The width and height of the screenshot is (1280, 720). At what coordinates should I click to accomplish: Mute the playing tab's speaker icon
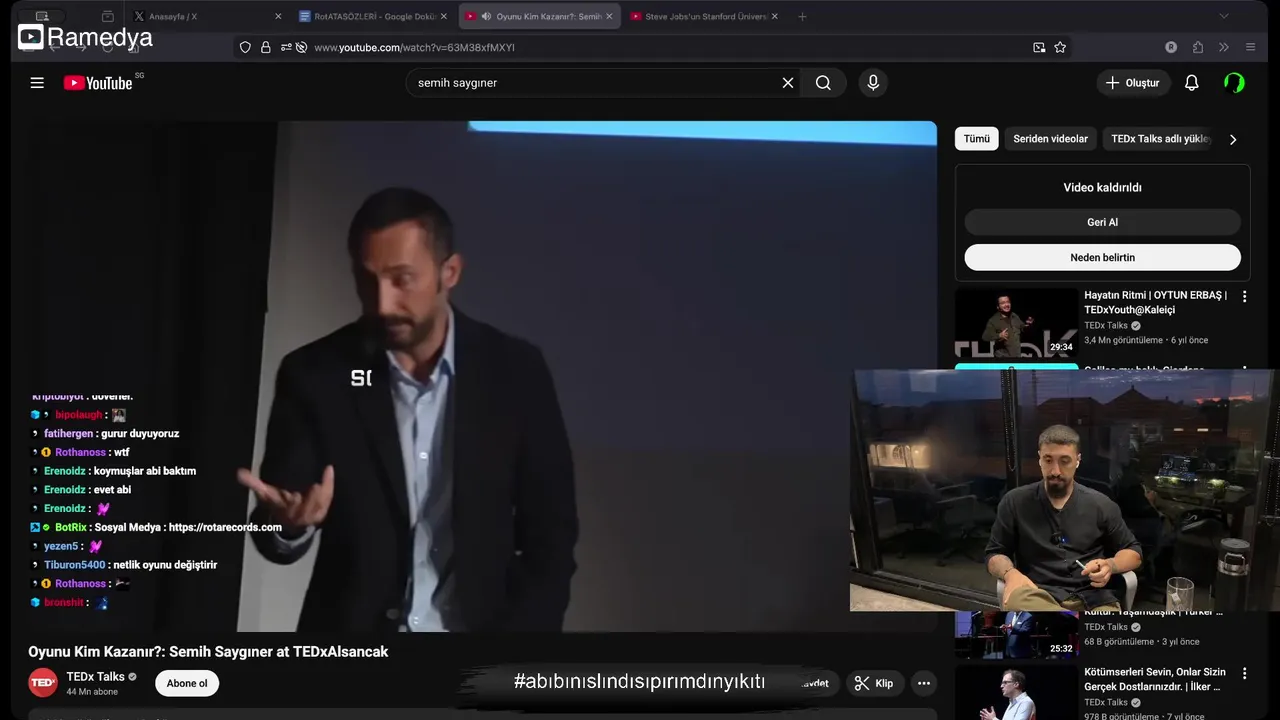tap(486, 16)
